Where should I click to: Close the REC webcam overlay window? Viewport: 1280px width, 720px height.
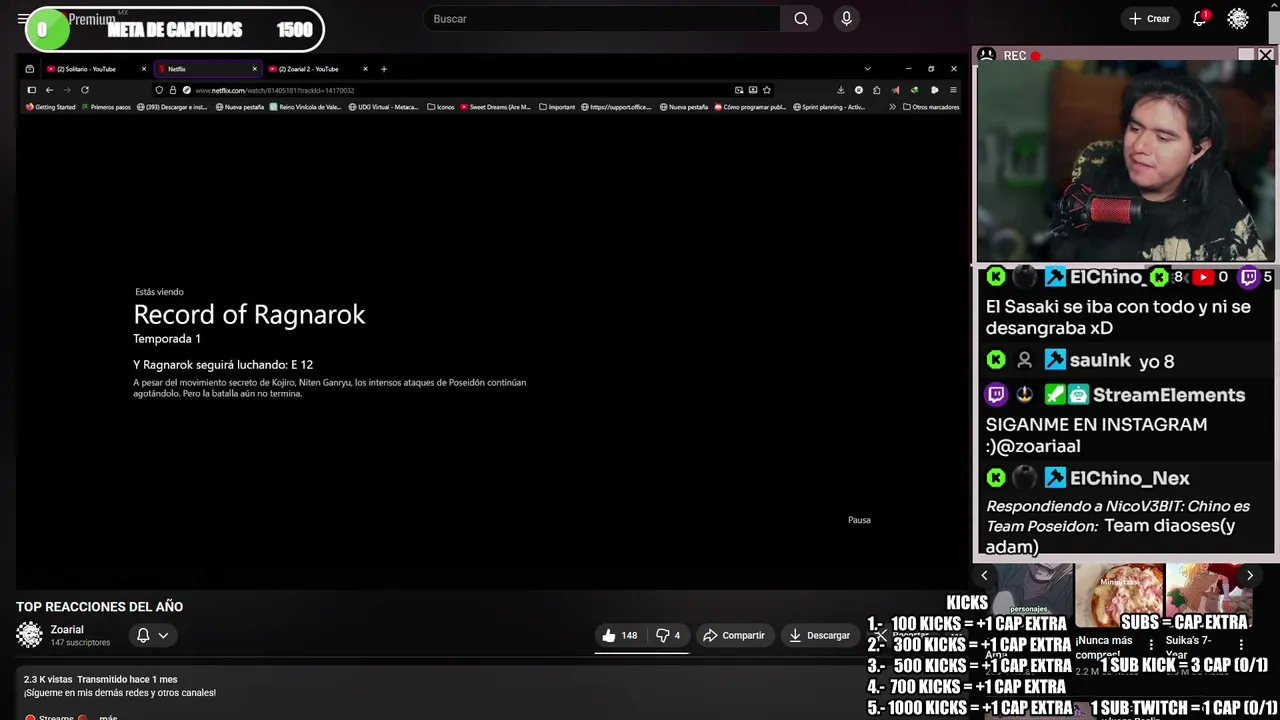[x=1265, y=56]
